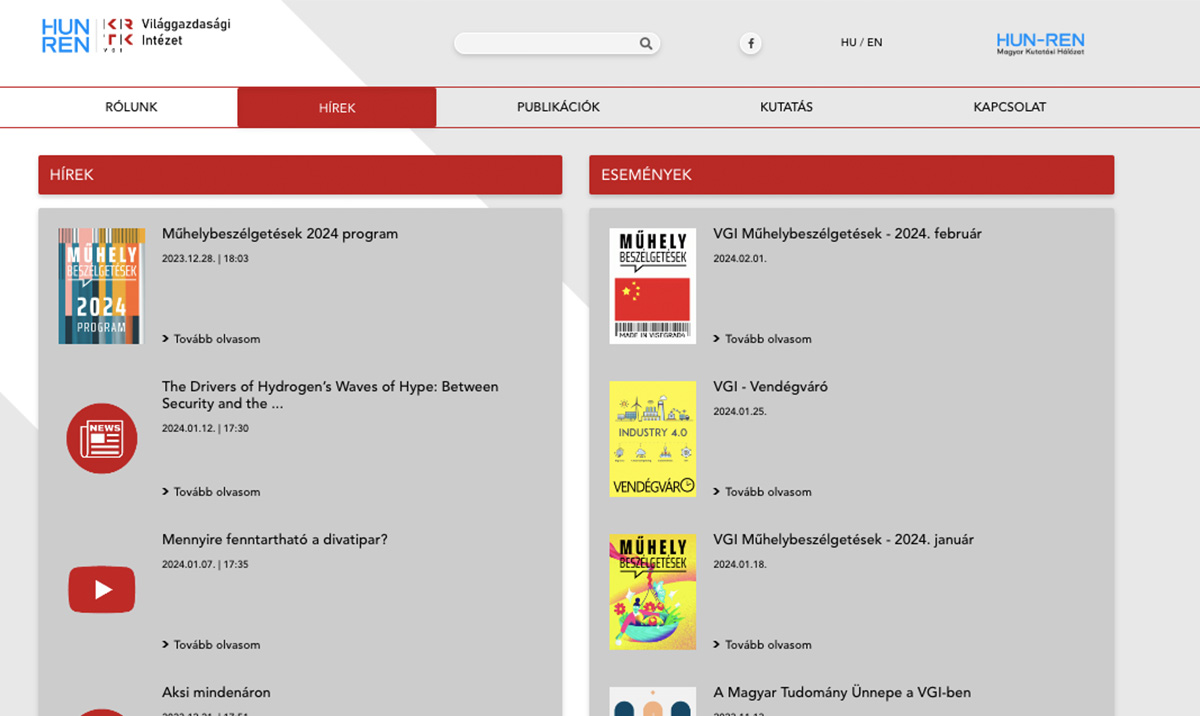The height and width of the screenshot is (716, 1200).
Task: Switch the language to HU
Action: pyautogui.click(x=848, y=43)
